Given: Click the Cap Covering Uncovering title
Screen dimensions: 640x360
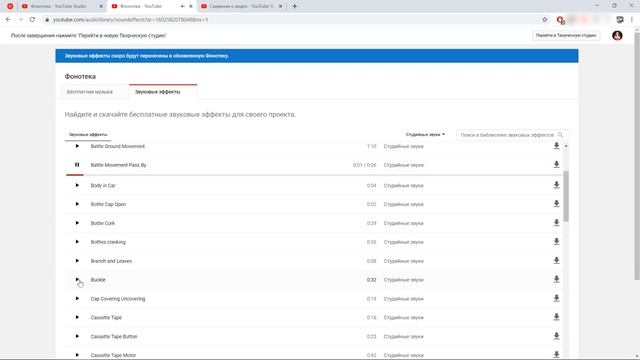Looking at the screenshot, I should click(118, 299).
